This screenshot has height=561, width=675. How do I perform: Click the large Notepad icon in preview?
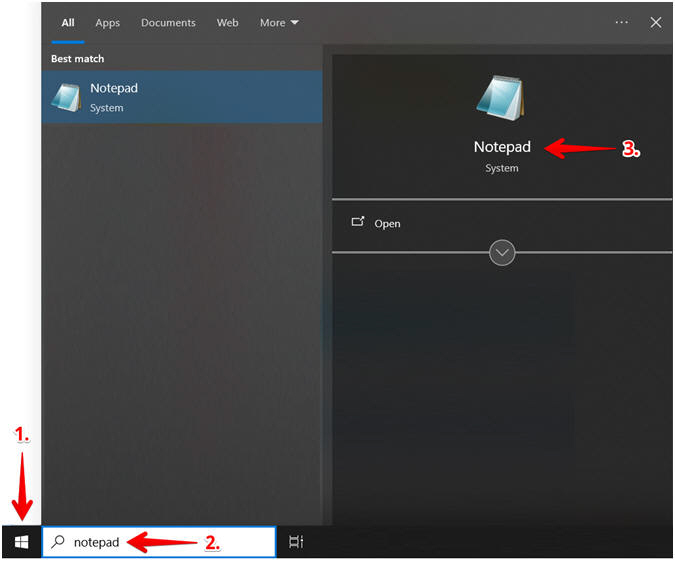[x=501, y=98]
